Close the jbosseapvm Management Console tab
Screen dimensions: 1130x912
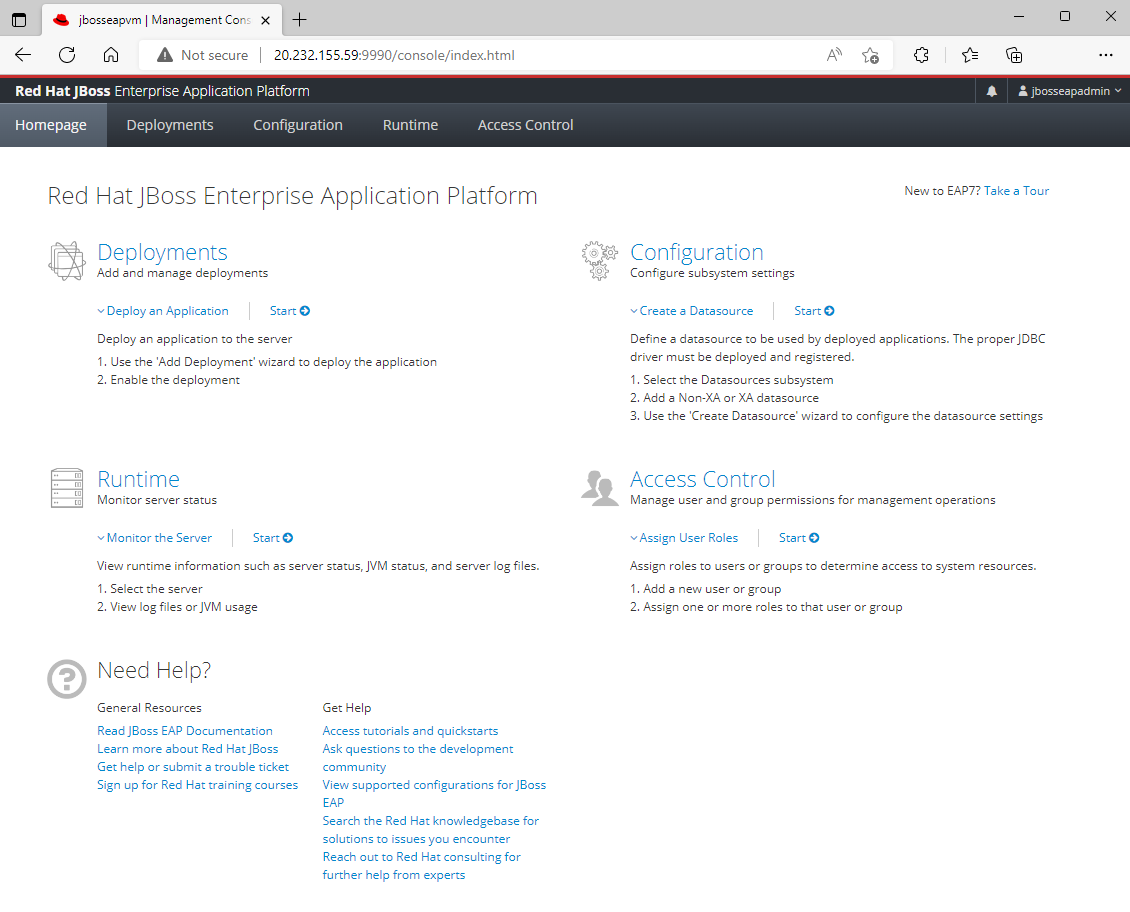click(265, 20)
